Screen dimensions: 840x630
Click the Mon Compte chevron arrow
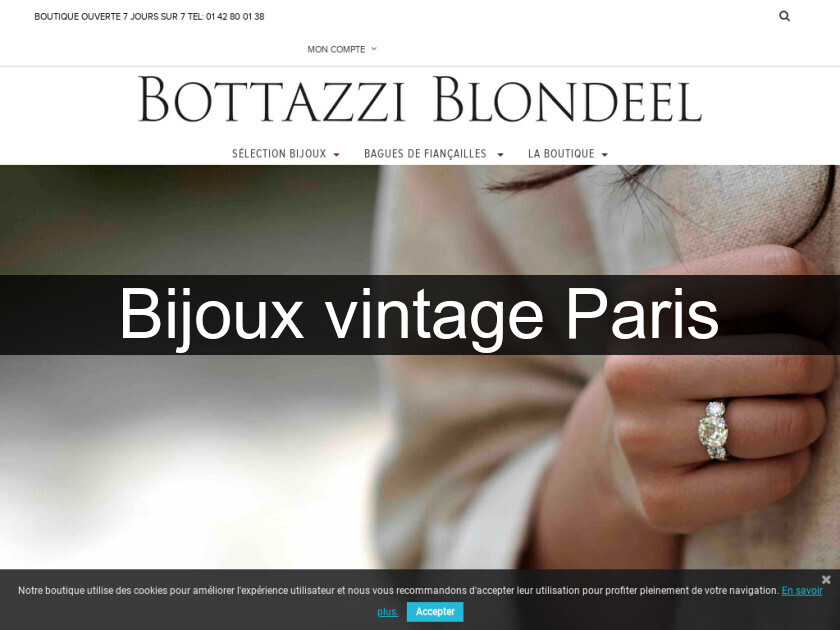pyautogui.click(x=374, y=49)
